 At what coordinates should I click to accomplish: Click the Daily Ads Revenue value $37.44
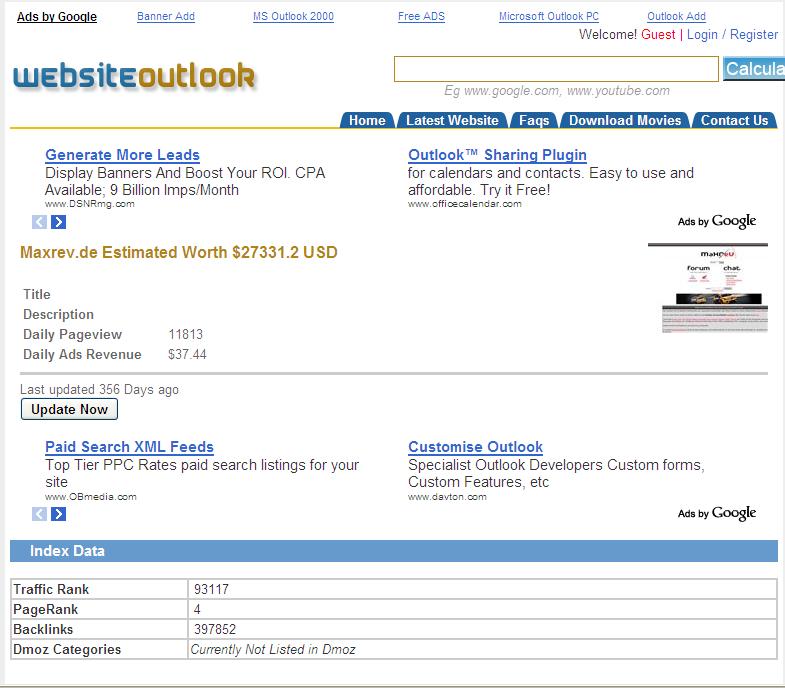pyautogui.click(x=187, y=355)
